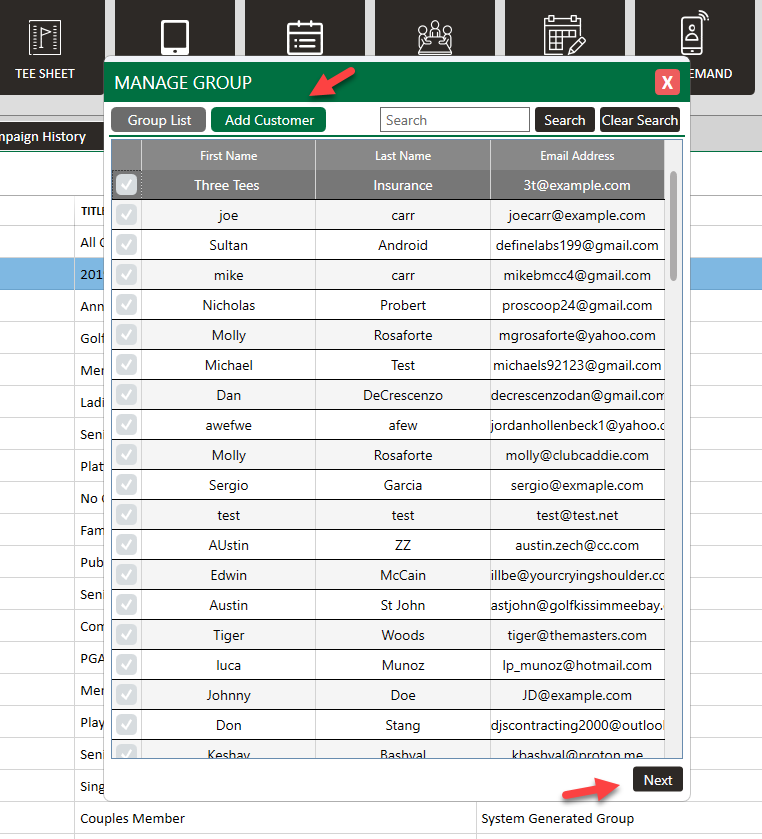Click the Next button

(x=658, y=780)
